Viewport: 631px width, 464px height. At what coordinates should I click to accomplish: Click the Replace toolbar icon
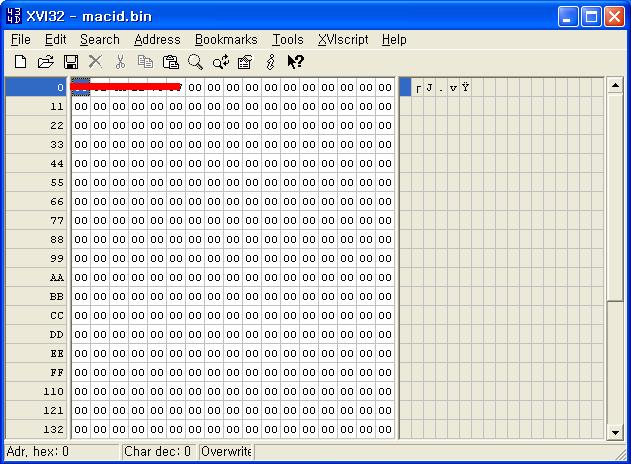pos(221,62)
